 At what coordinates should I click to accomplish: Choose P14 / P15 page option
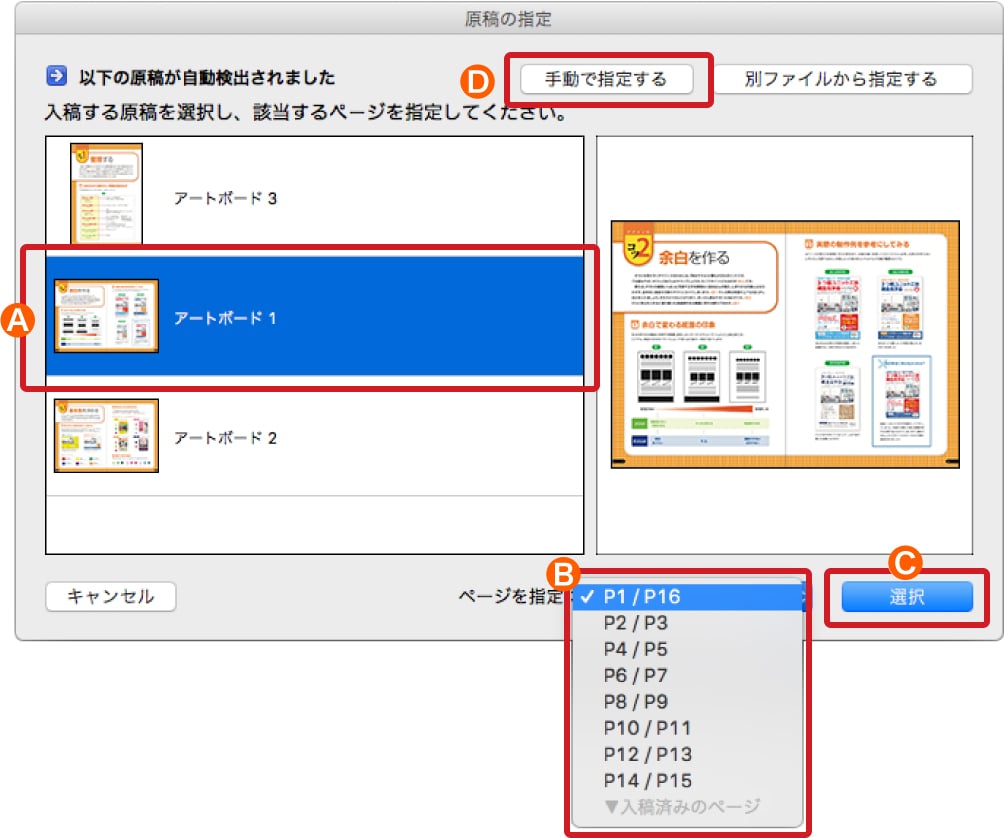pyautogui.click(x=647, y=780)
